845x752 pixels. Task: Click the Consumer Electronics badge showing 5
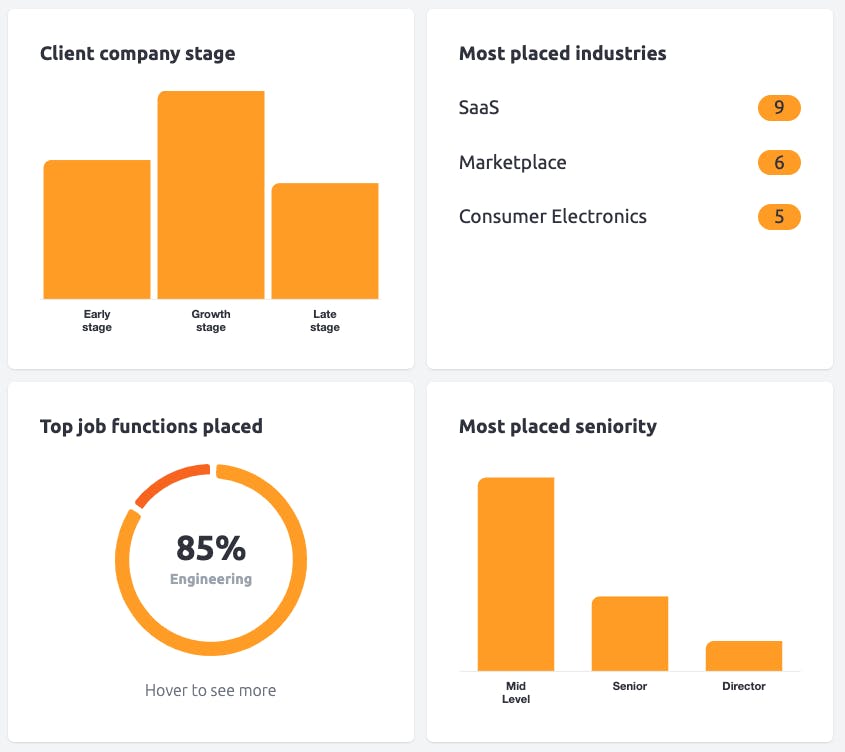tap(779, 217)
